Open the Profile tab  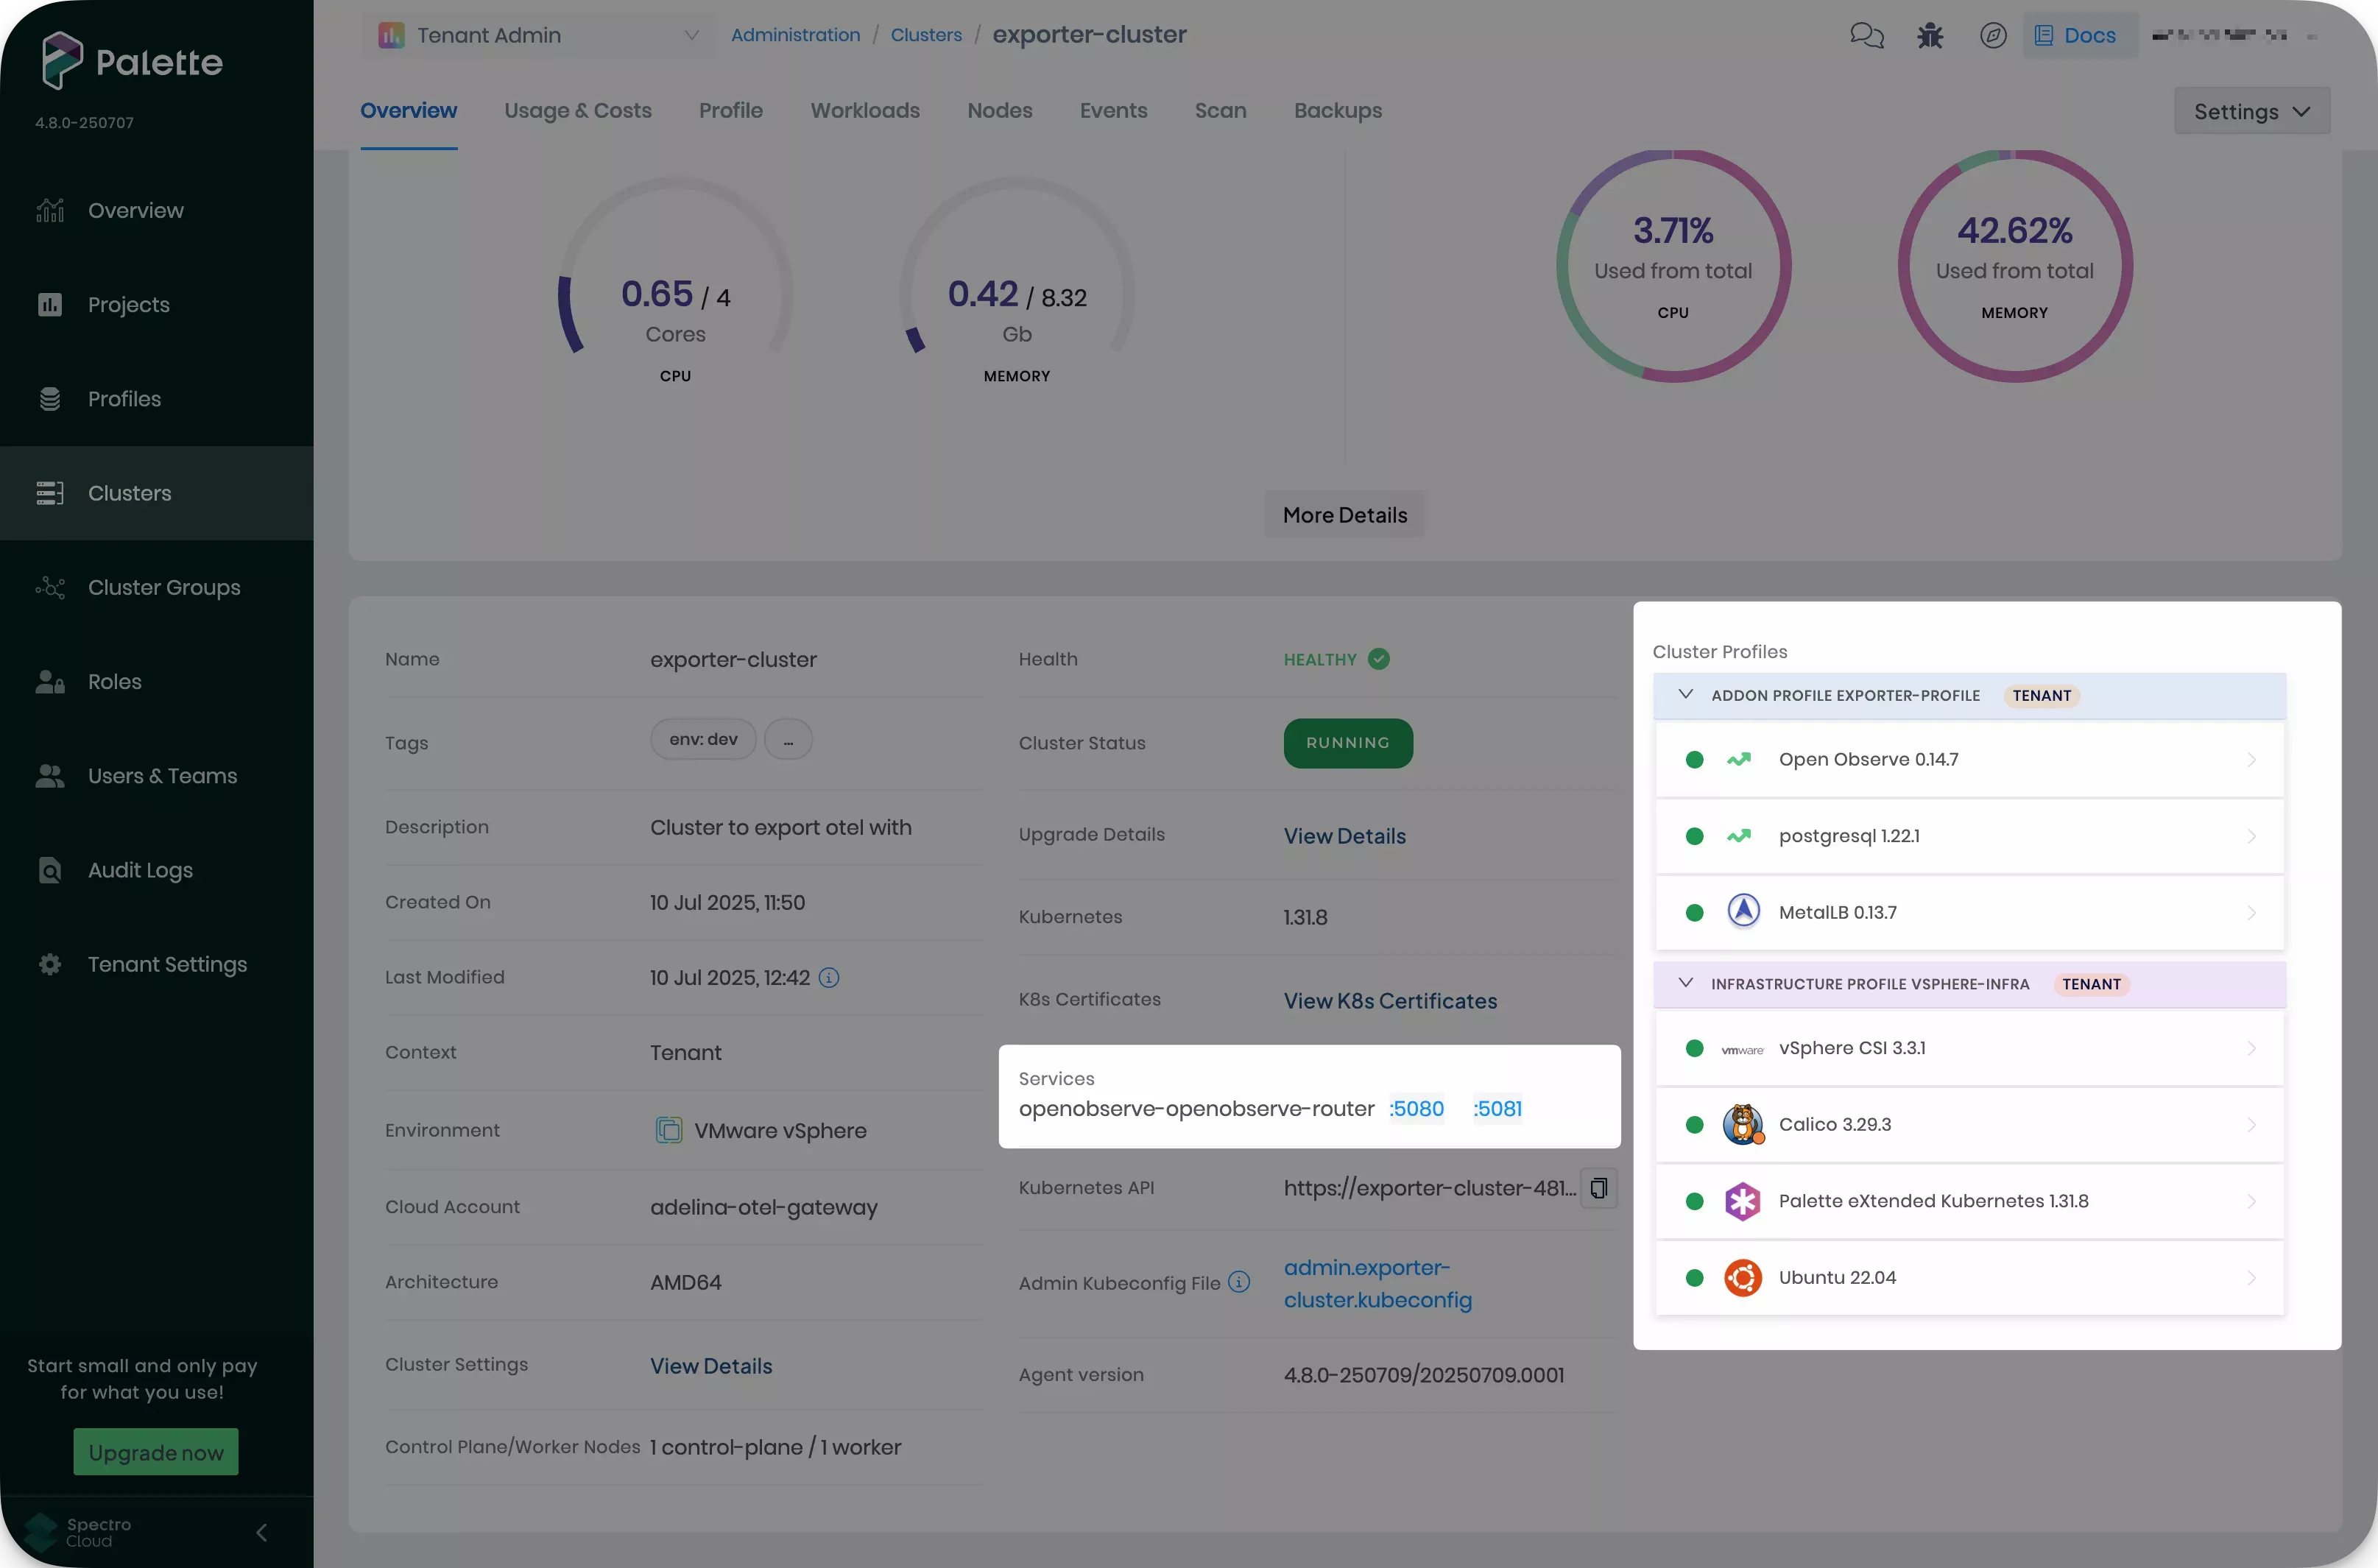tap(730, 111)
